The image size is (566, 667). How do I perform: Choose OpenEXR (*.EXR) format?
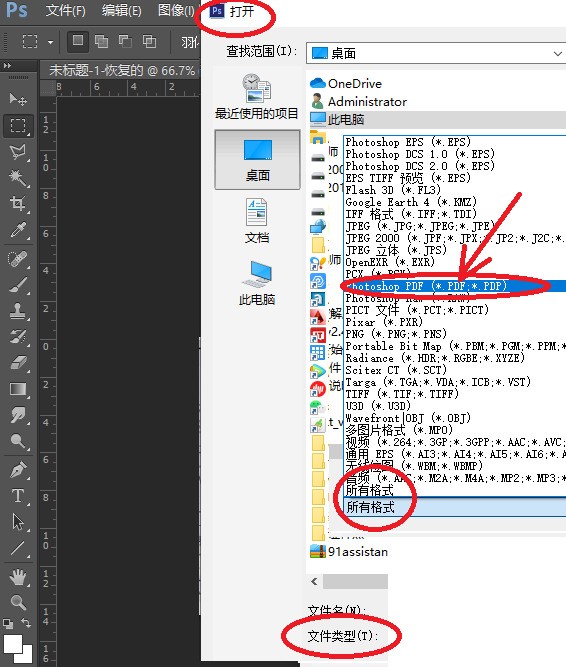(x=455, y=262)
